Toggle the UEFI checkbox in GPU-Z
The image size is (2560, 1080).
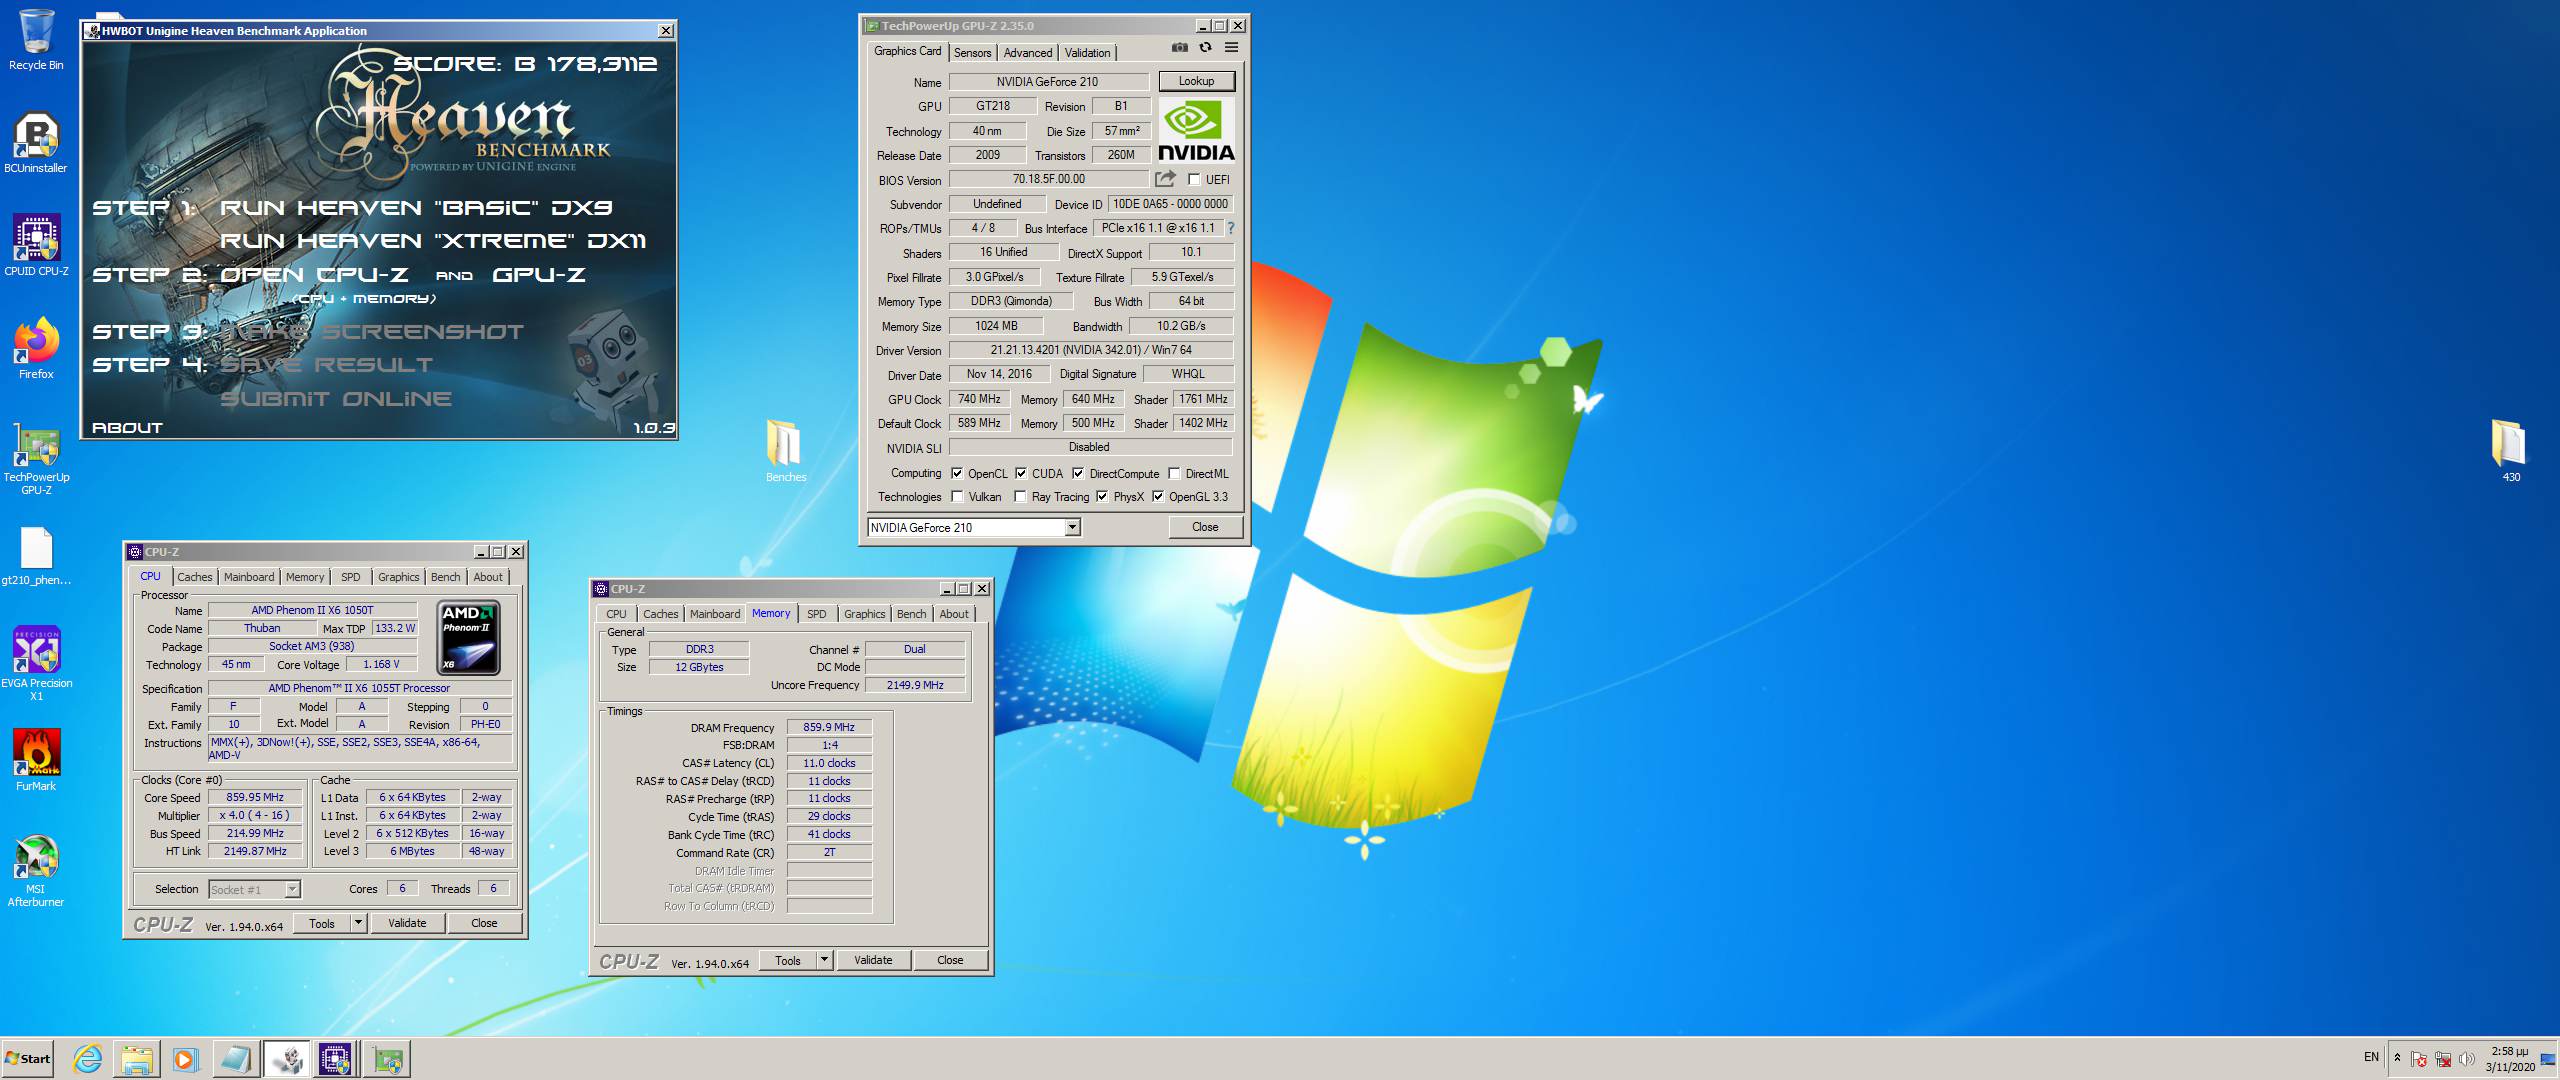1194,180
